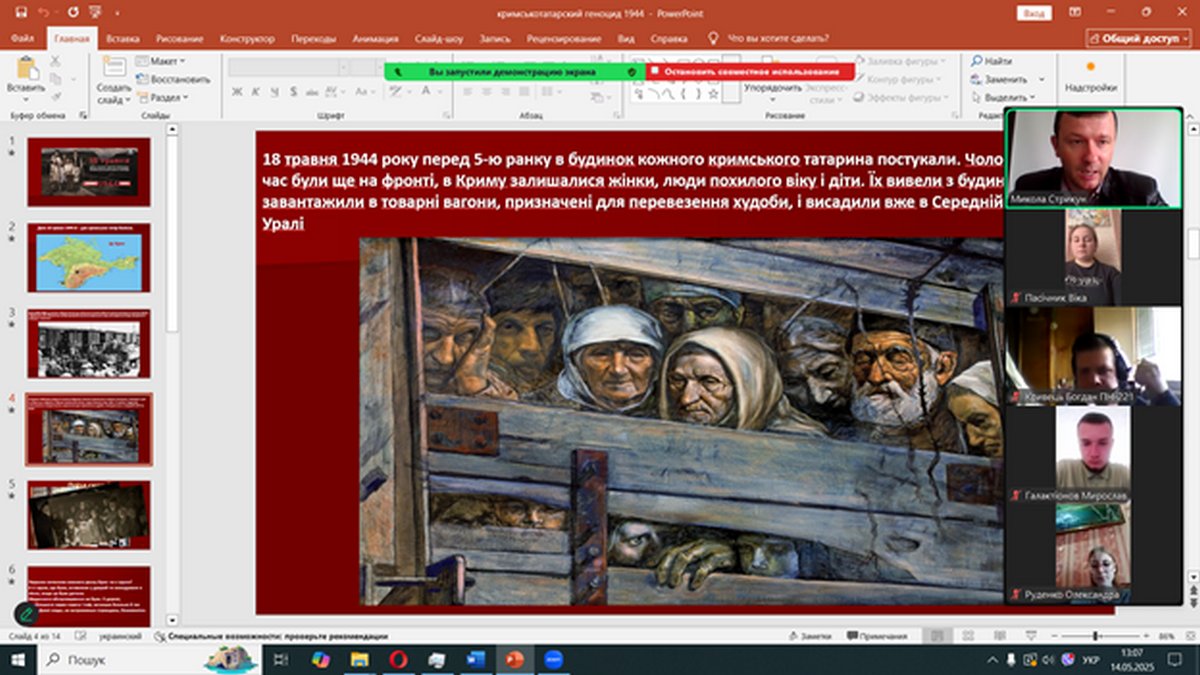Screen dimensions: 1200x675
Task: Switch to the Переходы tab
Action: click(314, 39)
